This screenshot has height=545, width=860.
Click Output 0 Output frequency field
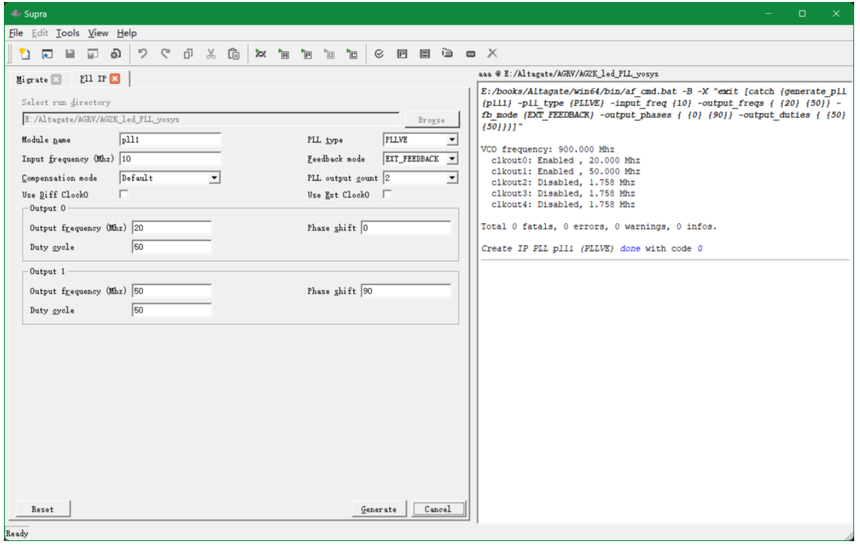(172, 228)
